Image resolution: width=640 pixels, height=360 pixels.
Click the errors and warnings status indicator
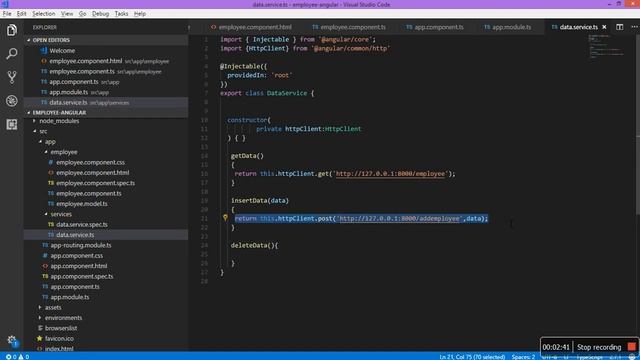17,357
